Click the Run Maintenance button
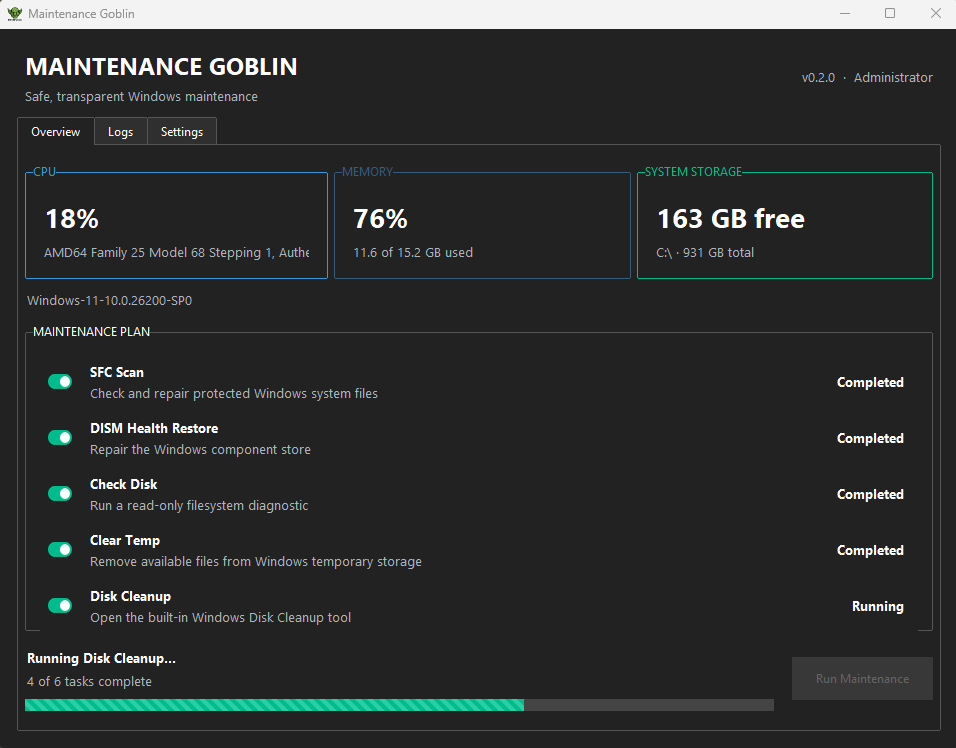 tap(862, 679)
